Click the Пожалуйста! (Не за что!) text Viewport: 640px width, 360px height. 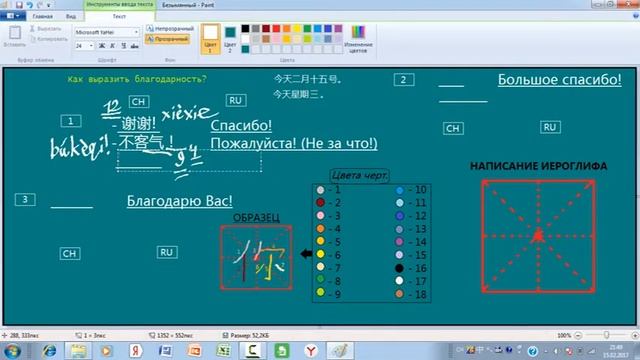pos(294,143)
